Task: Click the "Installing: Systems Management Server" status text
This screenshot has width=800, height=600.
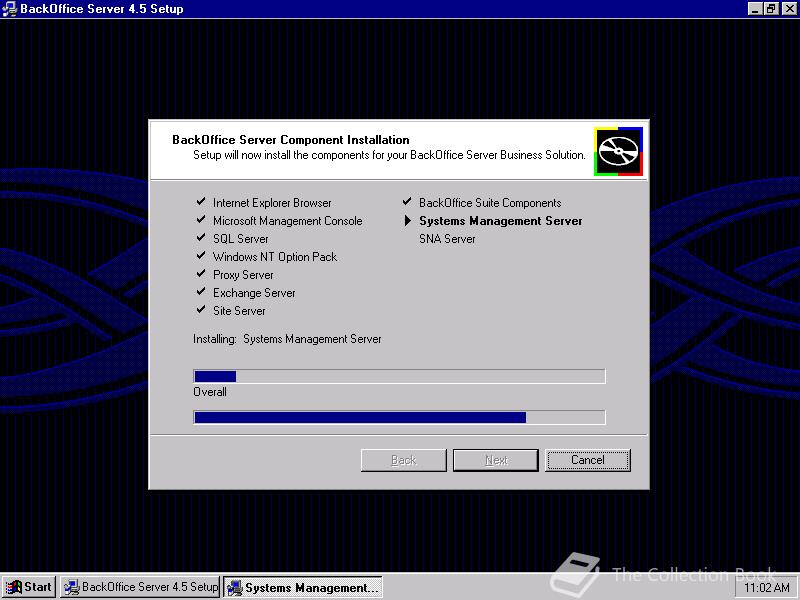Action: [x=287, y=339]
